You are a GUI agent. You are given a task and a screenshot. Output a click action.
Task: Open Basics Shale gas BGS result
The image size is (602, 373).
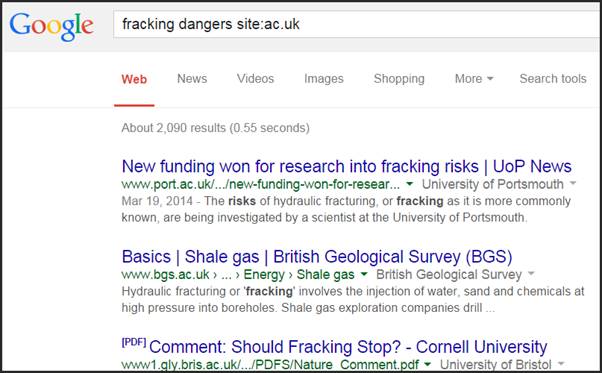317,257
